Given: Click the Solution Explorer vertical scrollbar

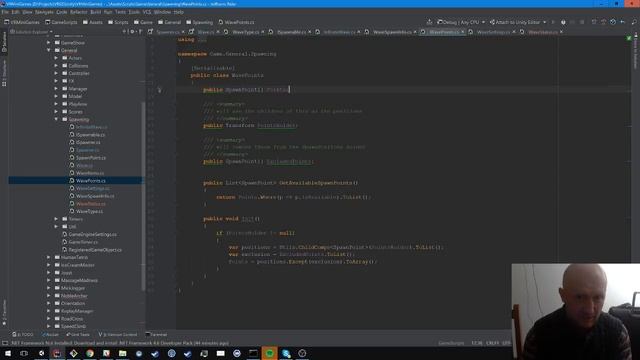Looking at the screenshot, I should 143,196.
